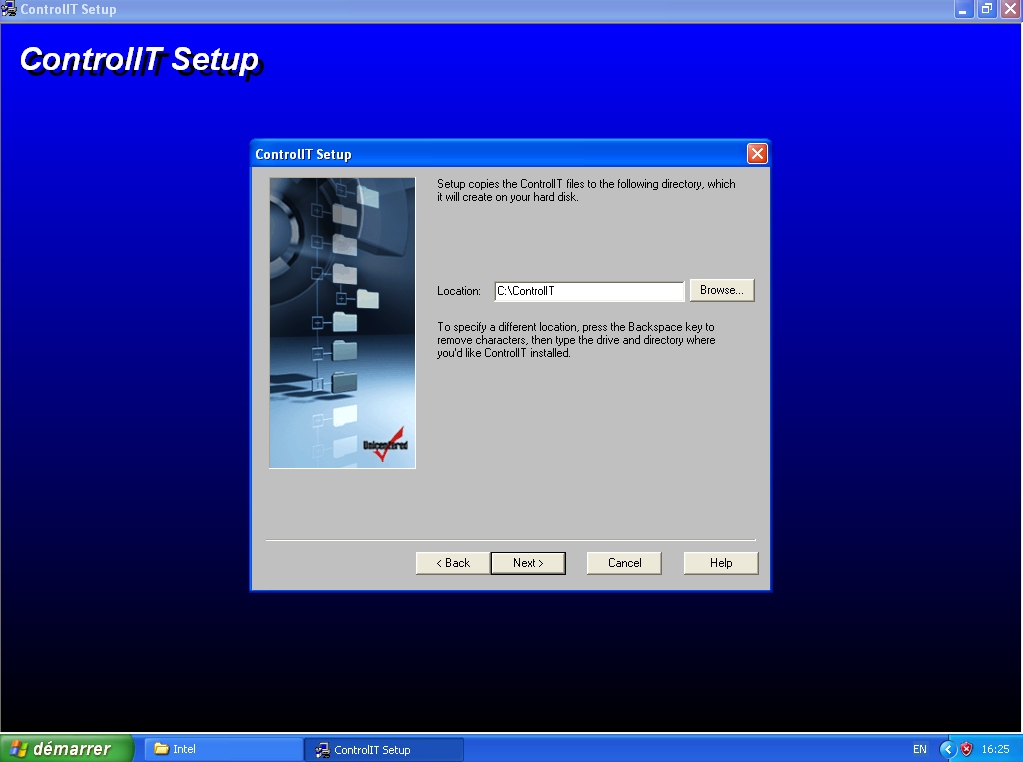Click into the Location path field
The height and width of the screenshot is (762, 1023).
pos(589,291)
